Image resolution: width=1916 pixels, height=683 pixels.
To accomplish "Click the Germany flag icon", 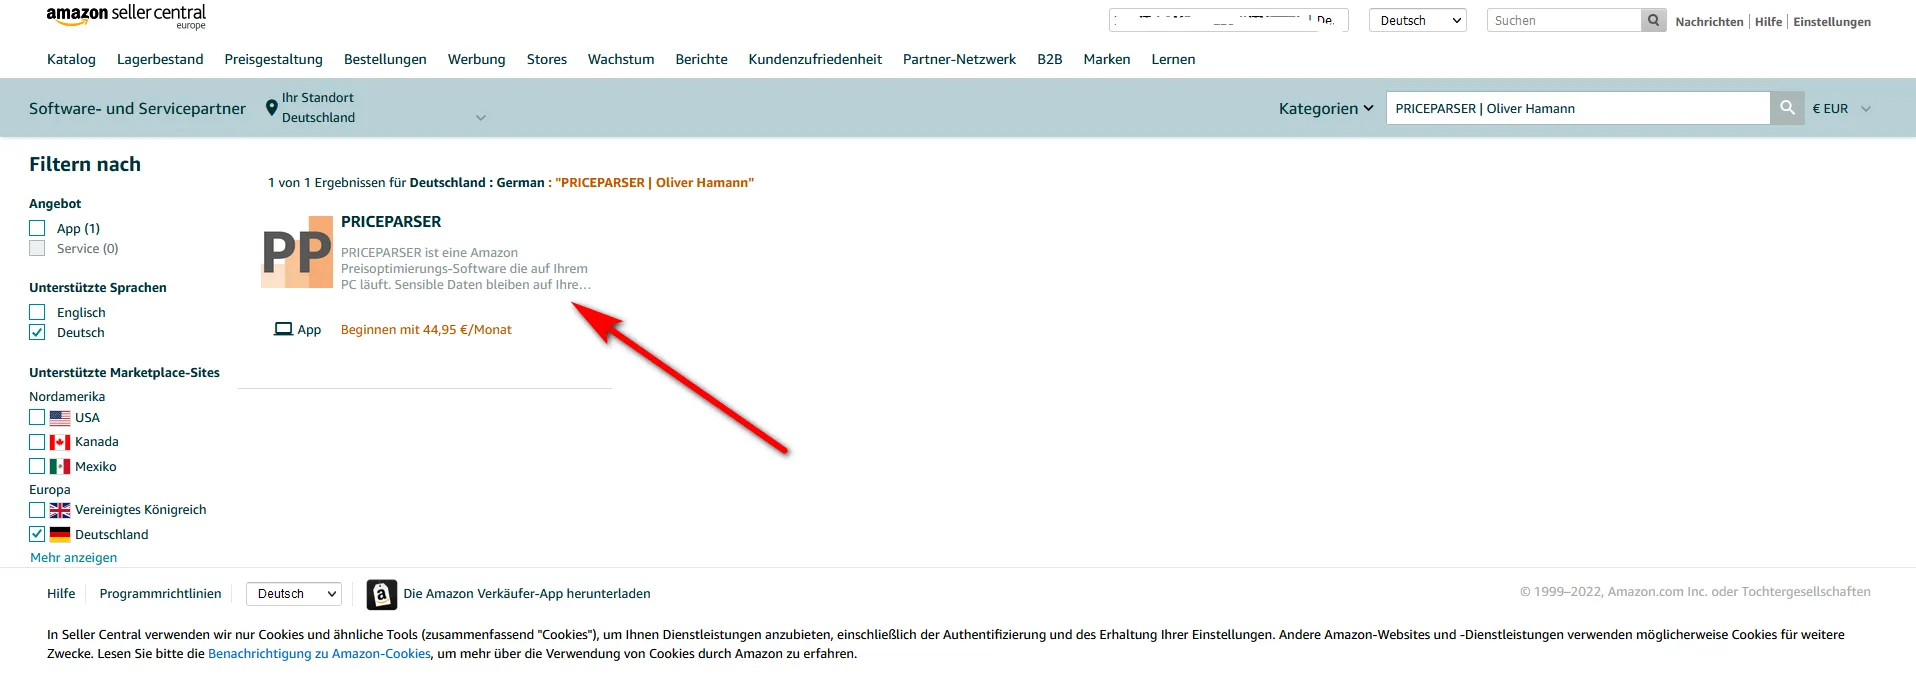I will point(60,535).
